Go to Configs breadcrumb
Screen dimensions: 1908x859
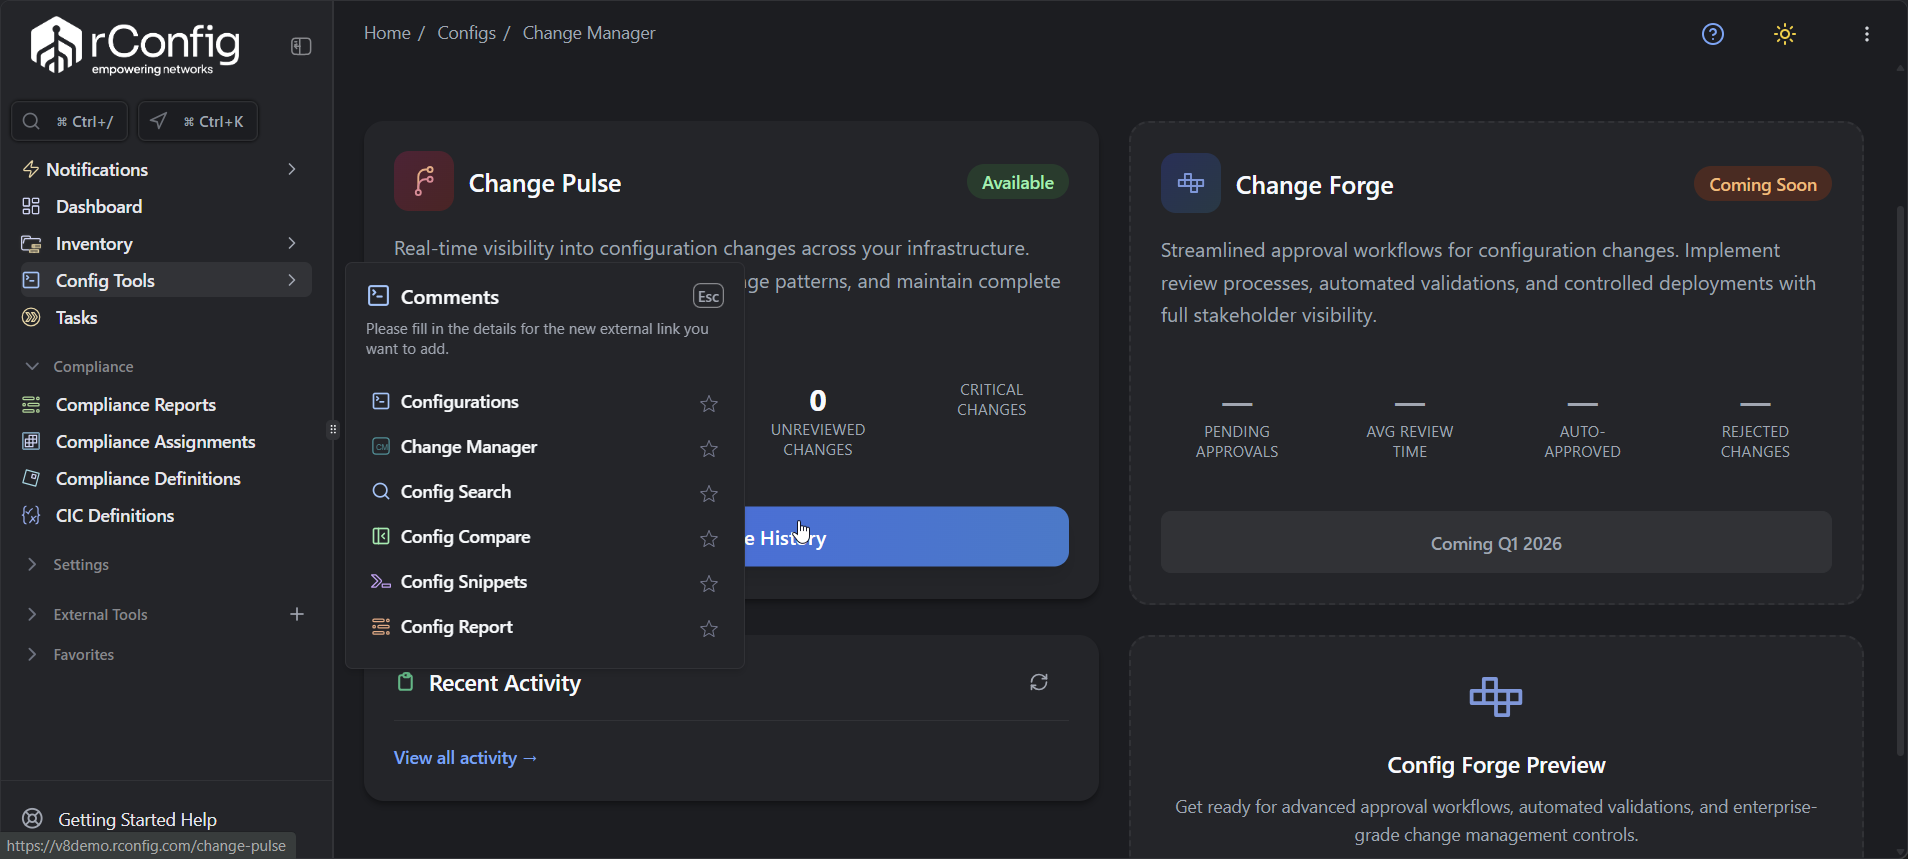(466, 33)
